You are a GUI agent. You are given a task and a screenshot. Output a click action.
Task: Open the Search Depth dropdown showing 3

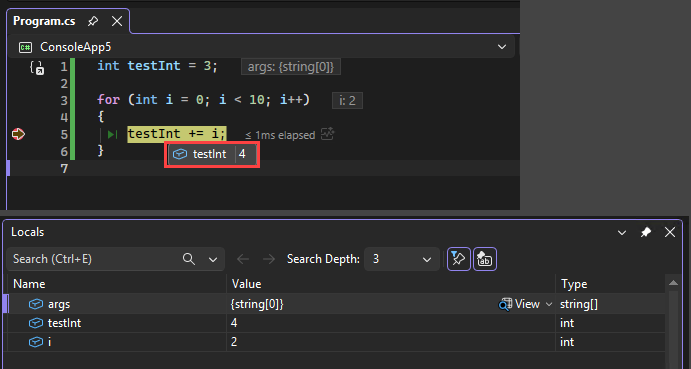402,259
